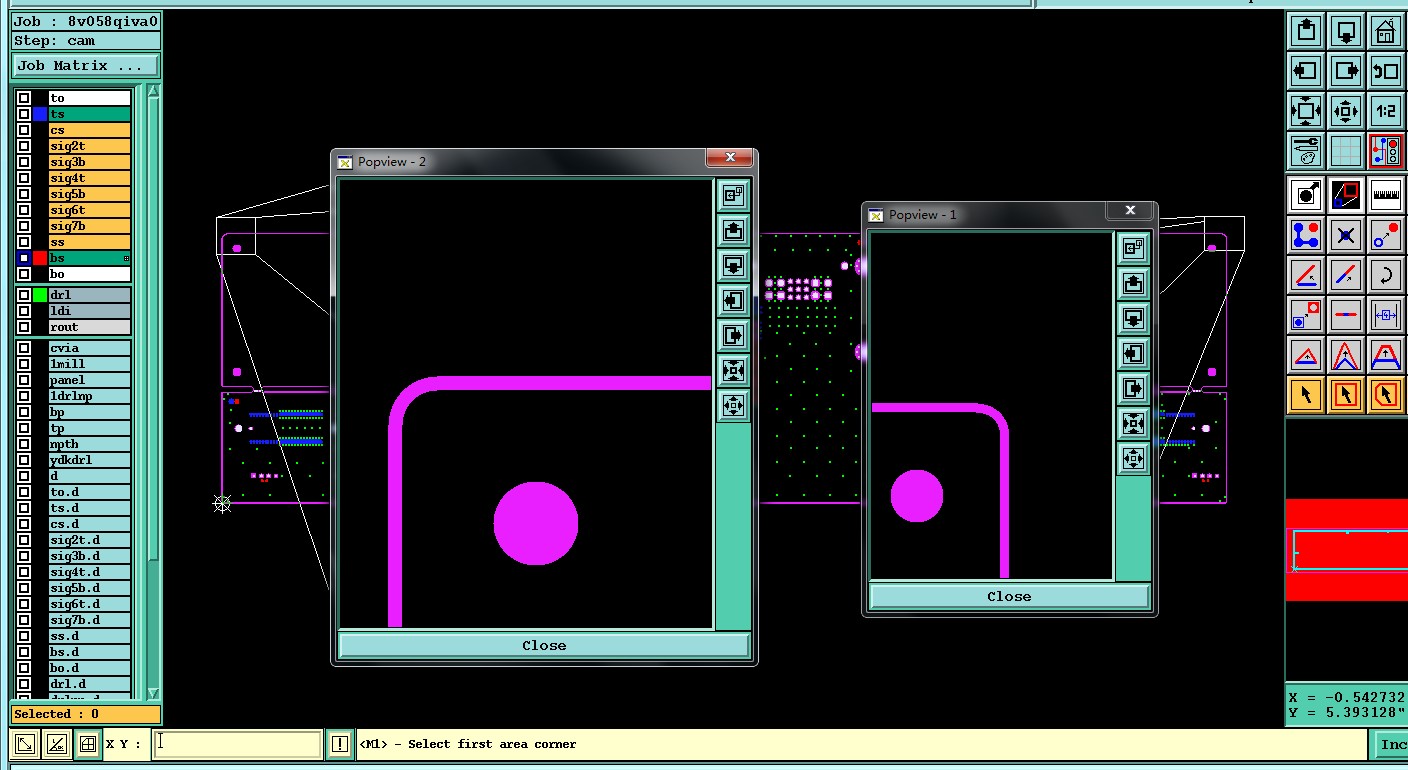Select the polygon area selection tool
Viewport: 1408px width, 770px height.
1386,395
